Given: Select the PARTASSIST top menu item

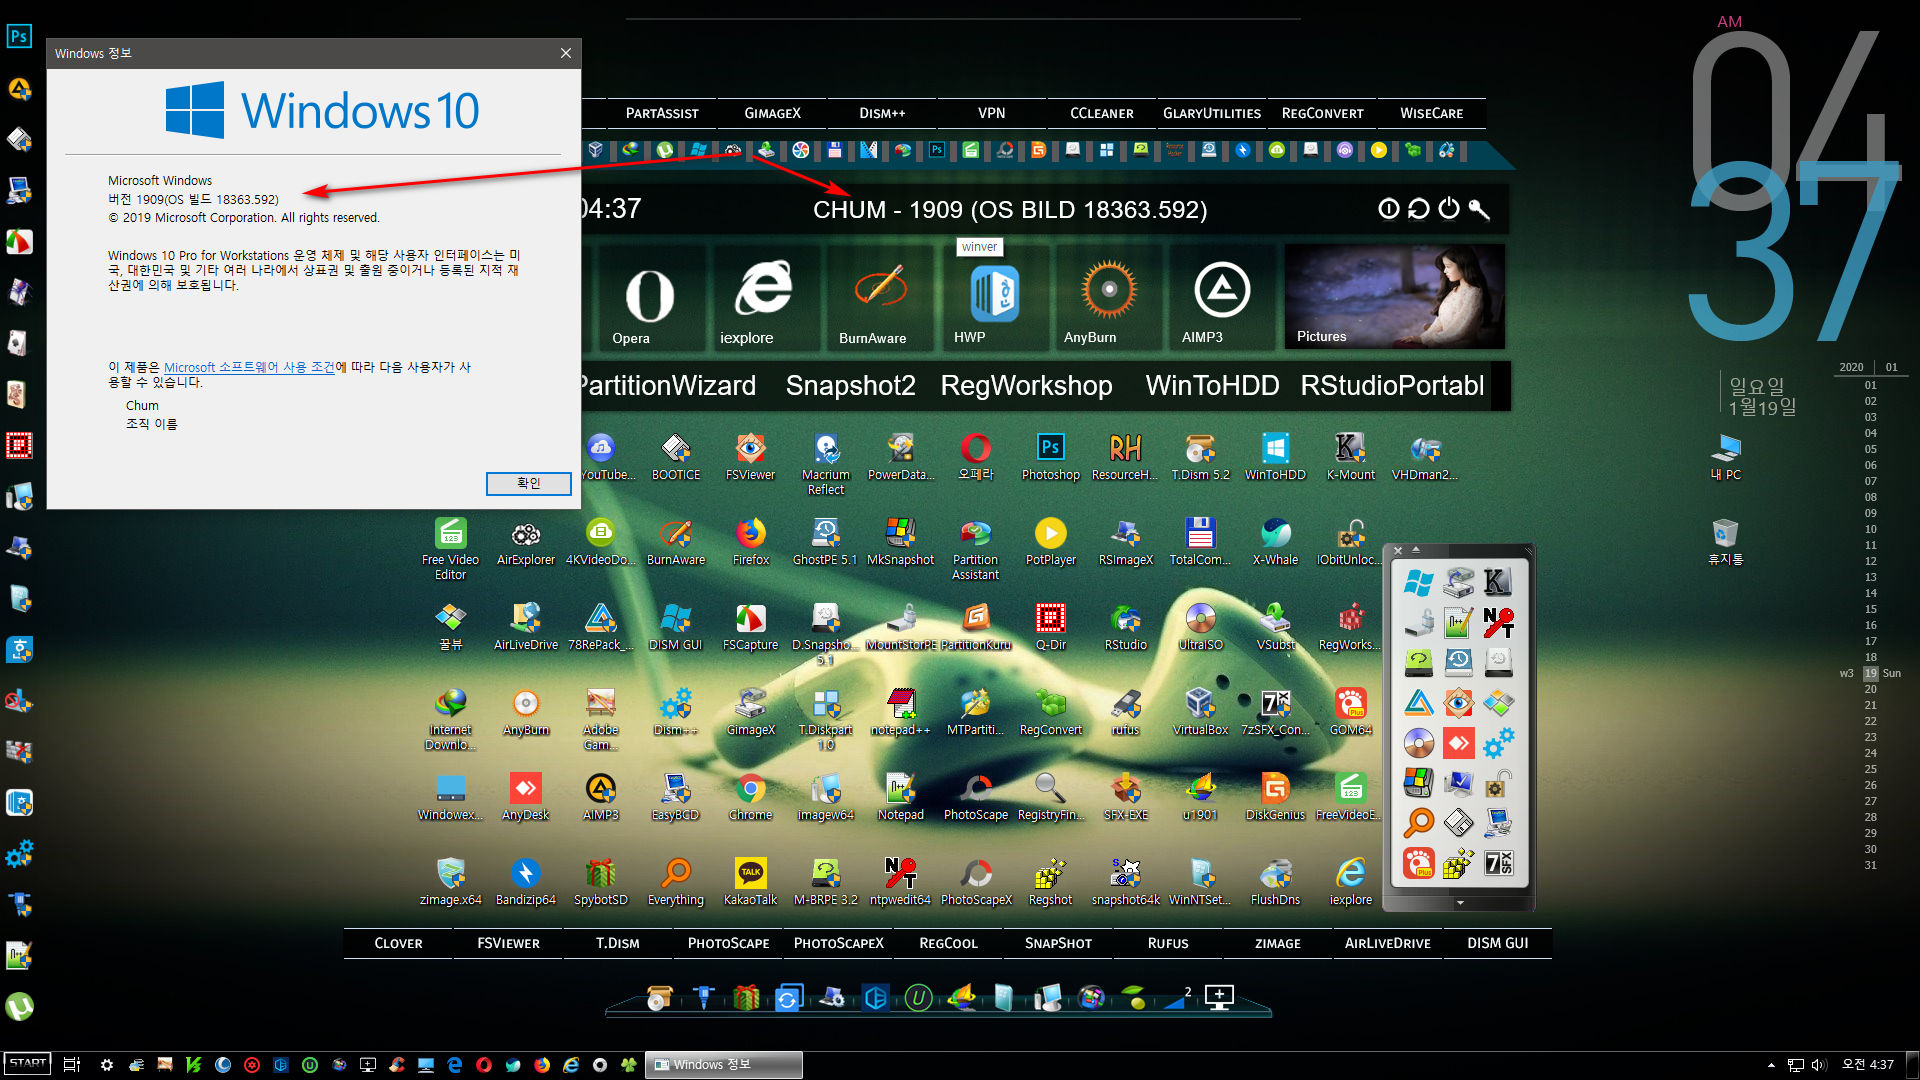Looking at the screenshot, I should click(662, 113).
